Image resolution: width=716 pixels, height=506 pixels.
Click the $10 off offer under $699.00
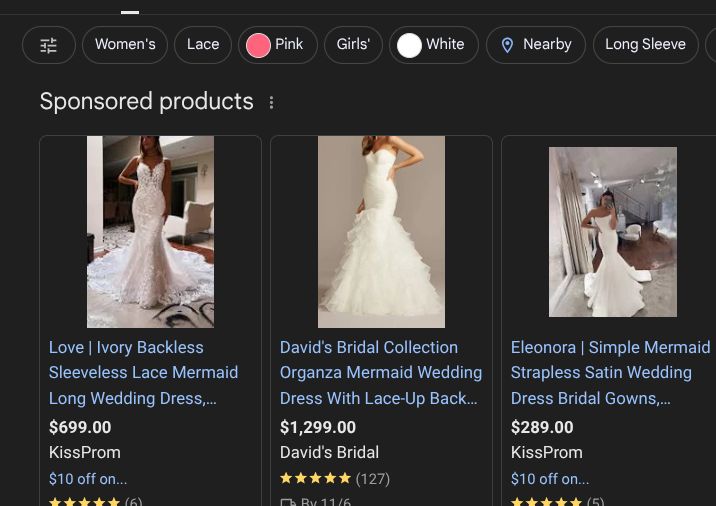click(88, 479)
